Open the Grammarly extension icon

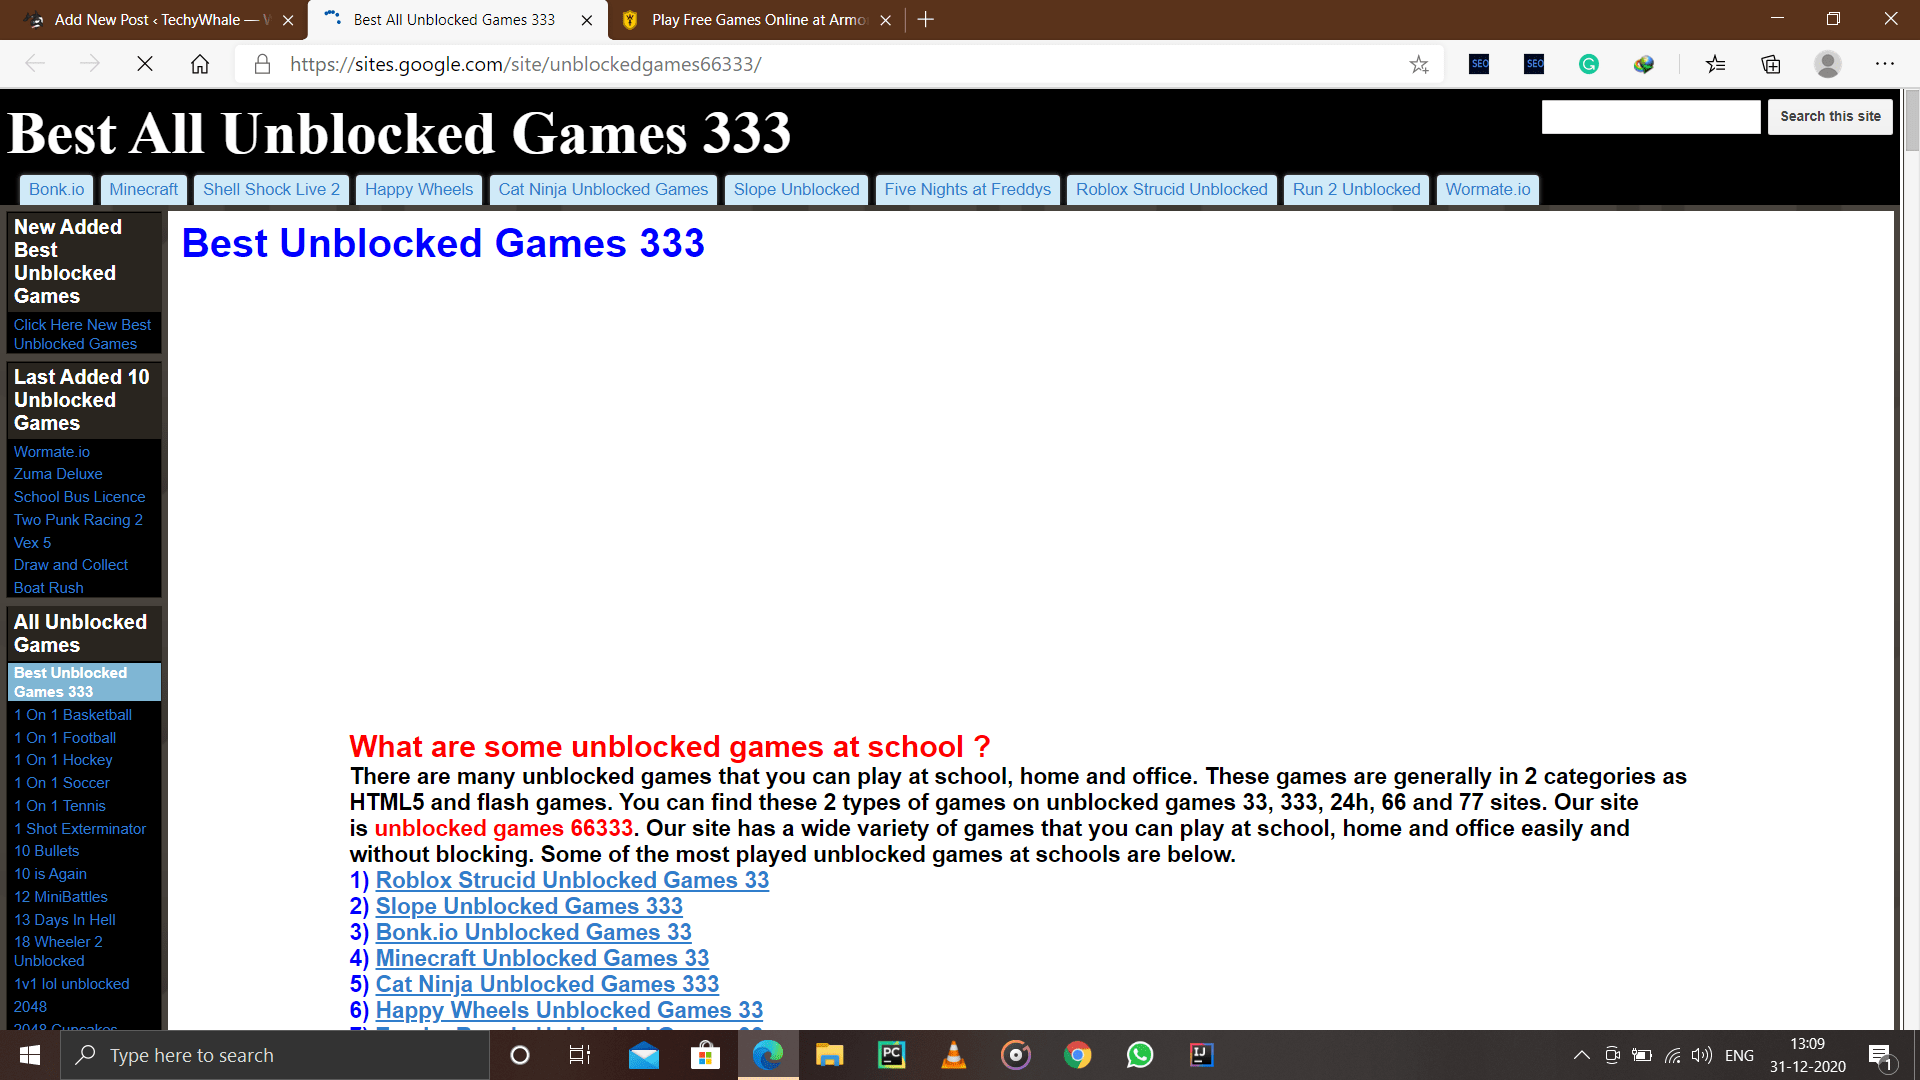(x=1588, y=64)
